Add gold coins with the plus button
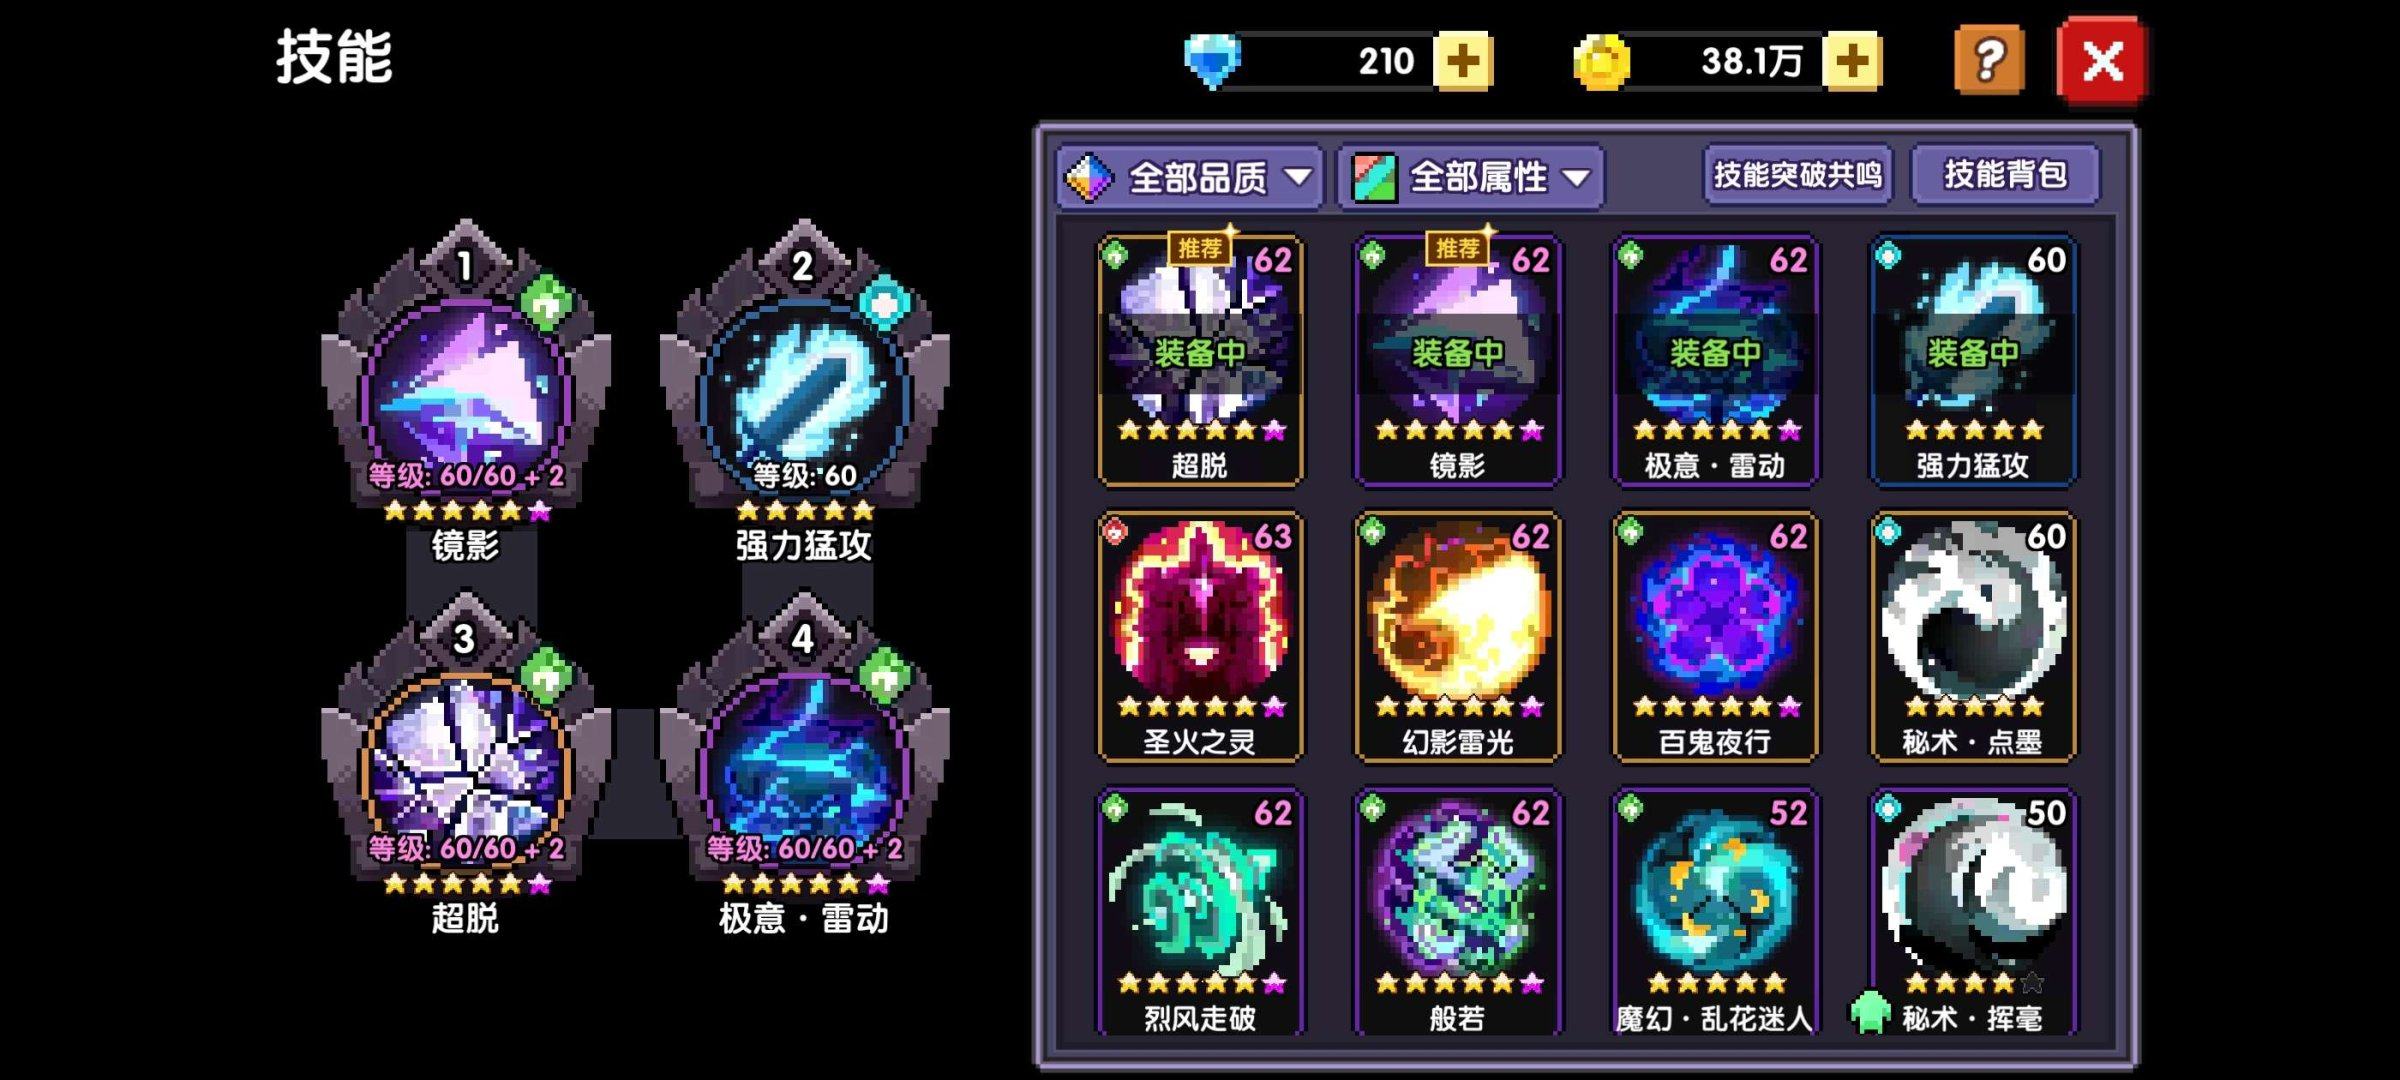The height and width of the screenshot is (1080, 2400). 1852,61
